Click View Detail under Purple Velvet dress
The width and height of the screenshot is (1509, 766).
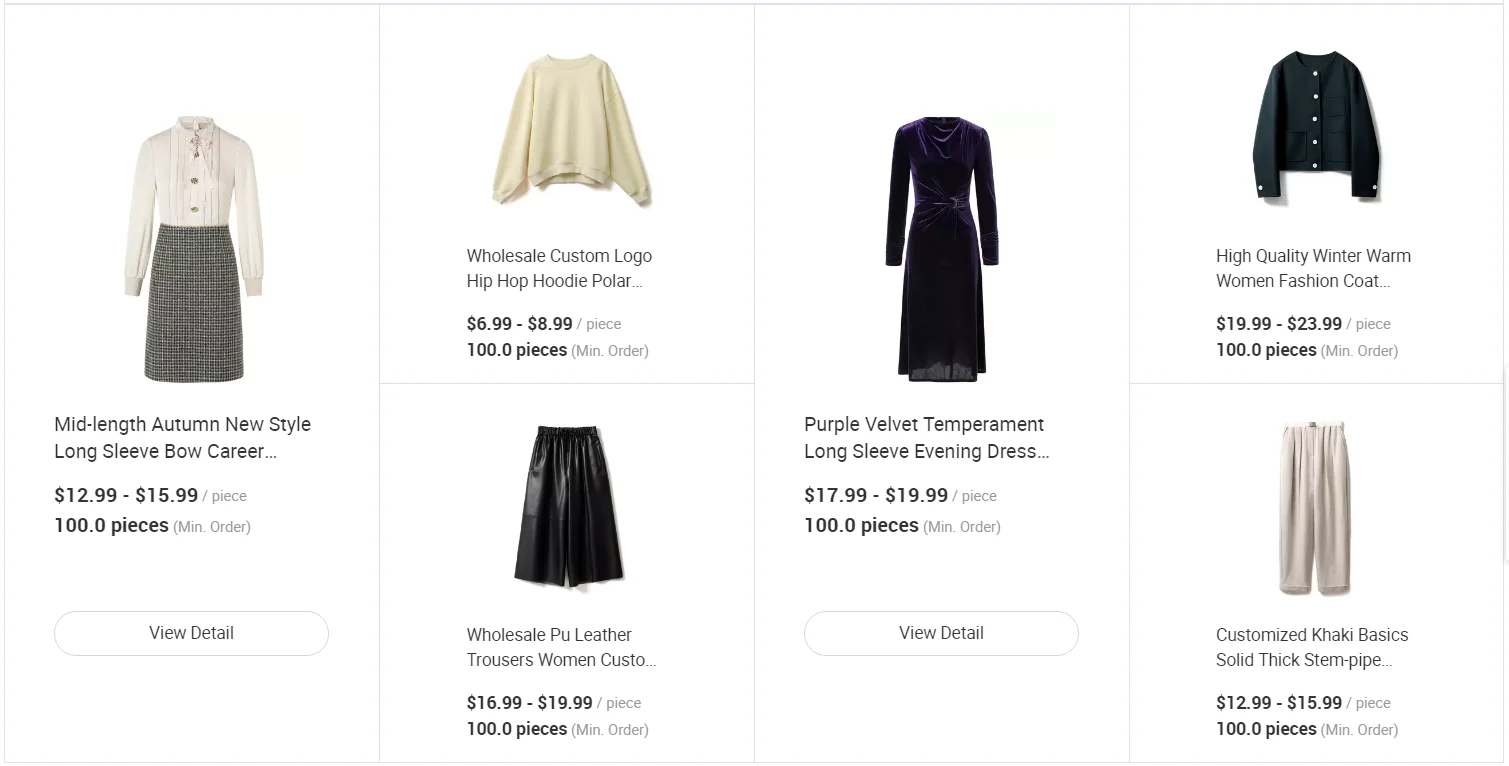(x=941, y=633)
